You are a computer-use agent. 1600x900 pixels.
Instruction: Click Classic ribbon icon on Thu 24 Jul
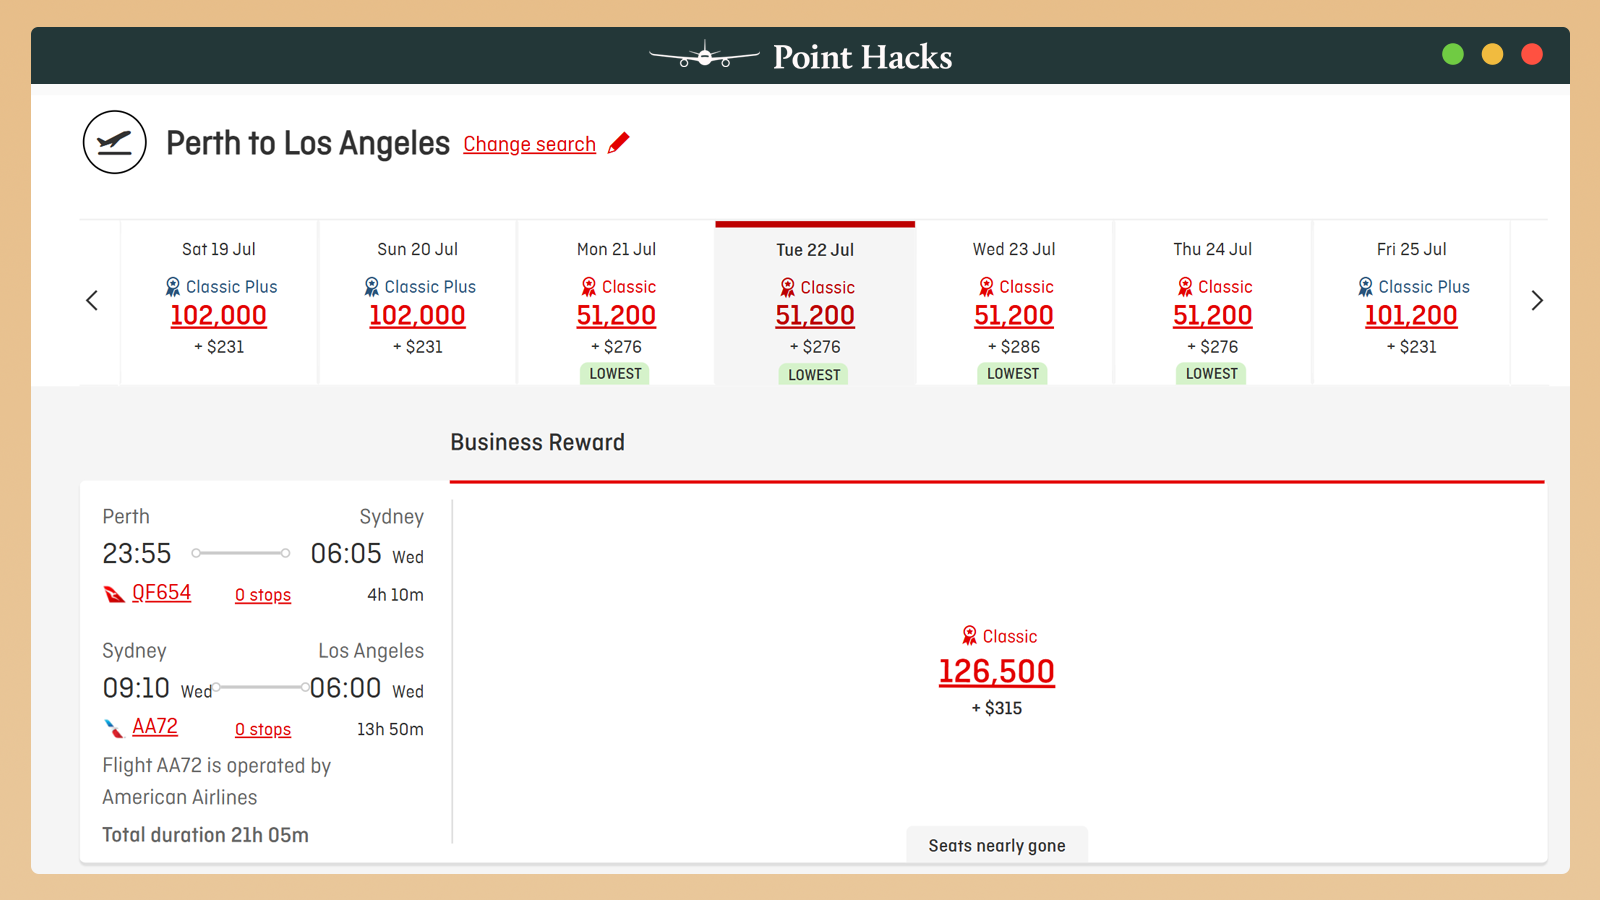tap(1185, 287)
